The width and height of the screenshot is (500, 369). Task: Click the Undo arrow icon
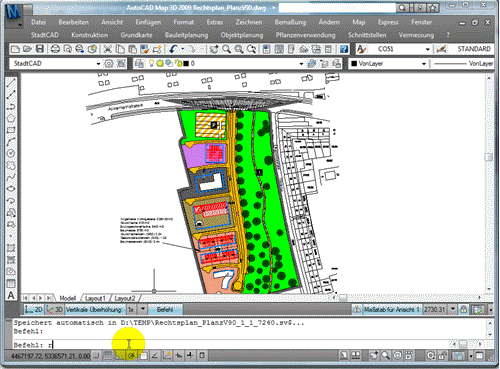173,49
